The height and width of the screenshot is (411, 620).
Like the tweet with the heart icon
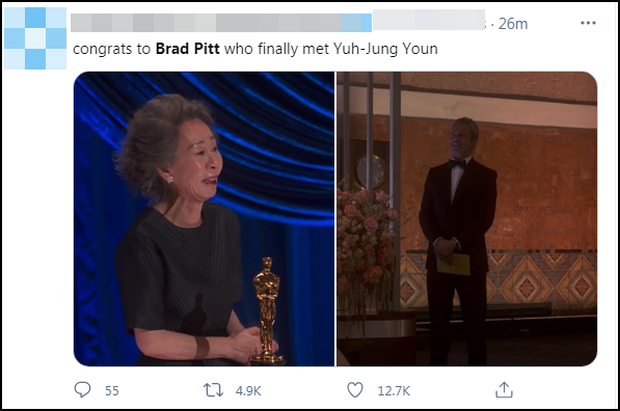356,389
